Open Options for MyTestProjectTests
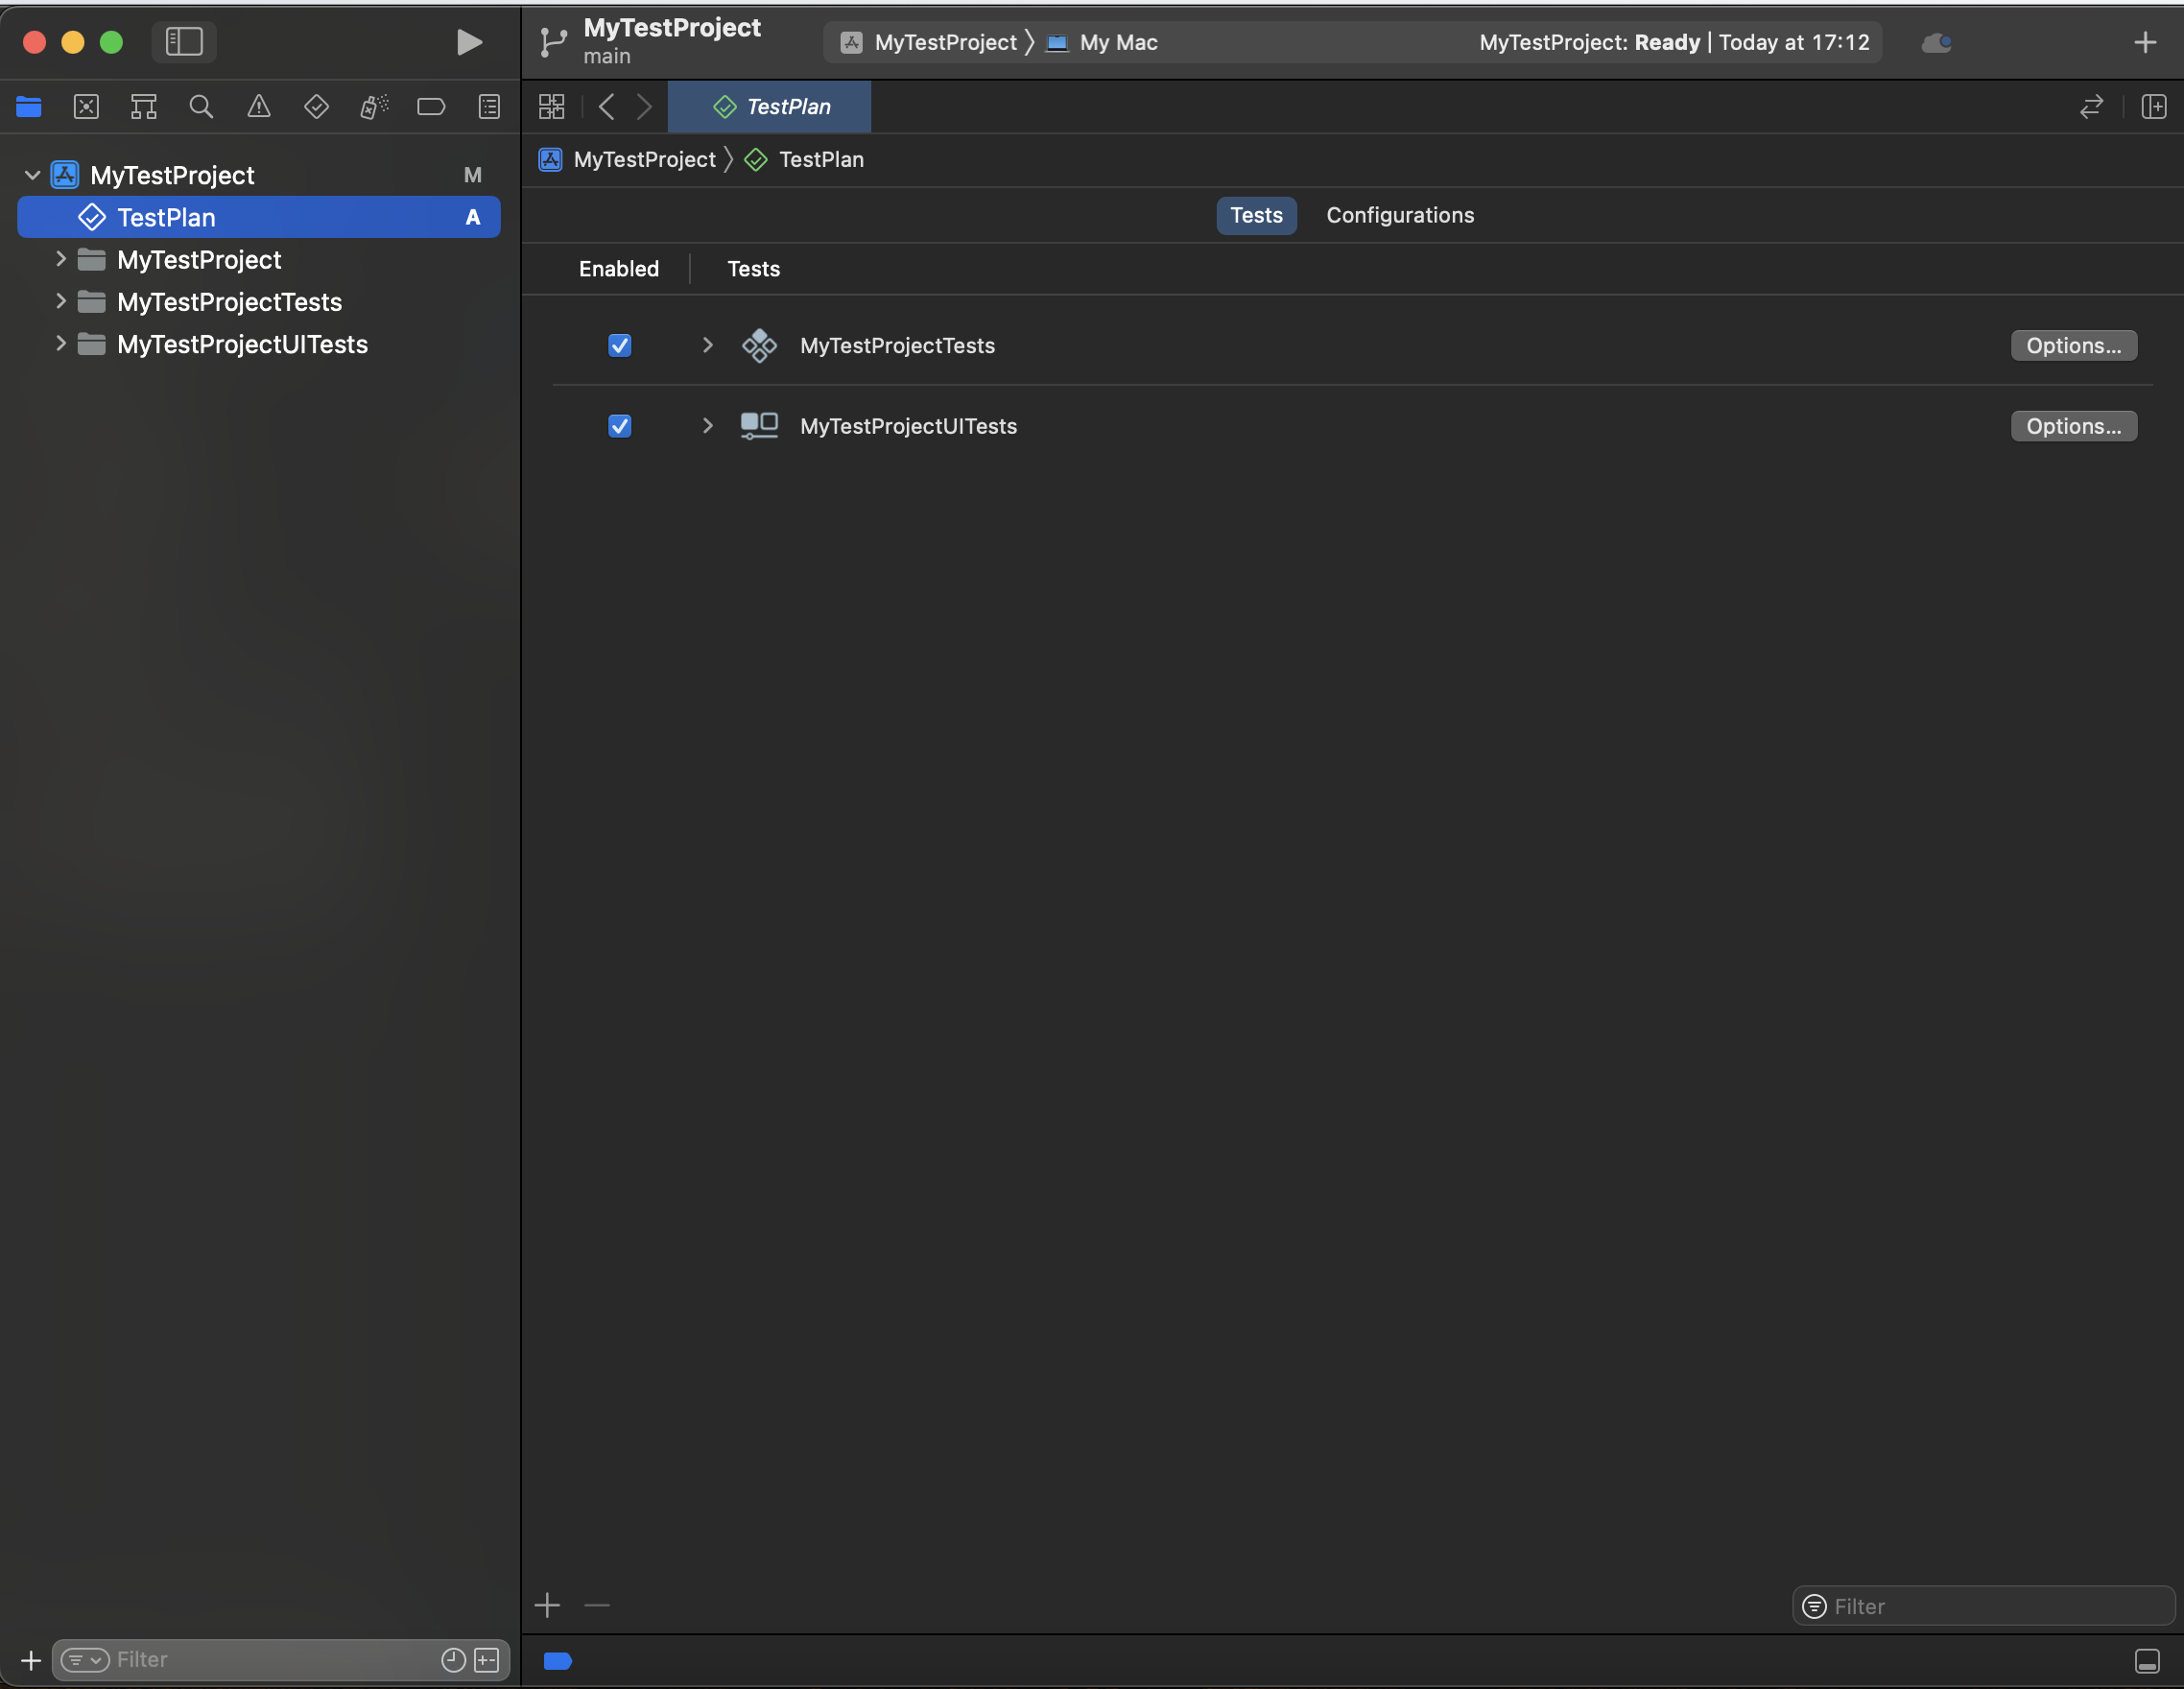This screenshot has width=2184, height=1689. pos(2073,345)
